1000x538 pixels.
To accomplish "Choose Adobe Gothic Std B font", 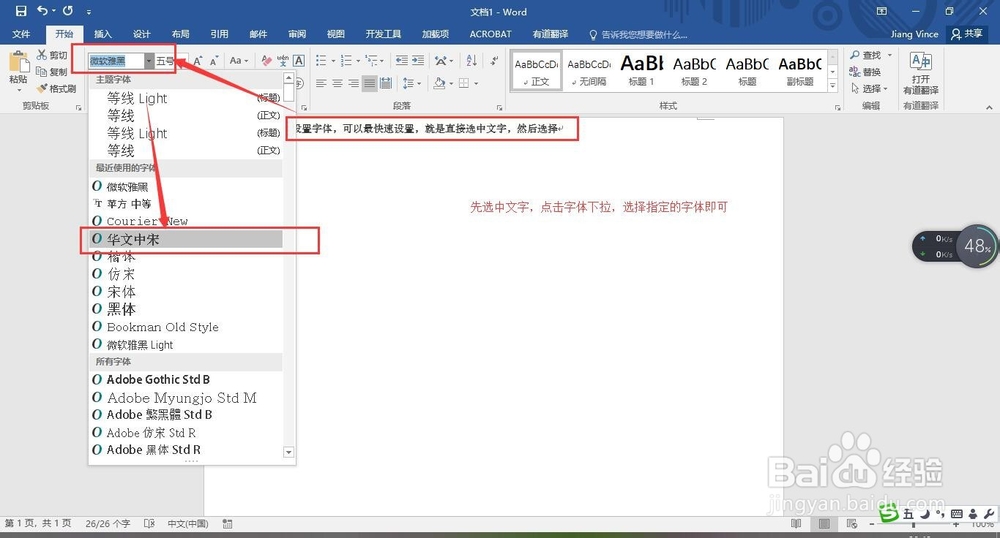I will pos(186,379).
